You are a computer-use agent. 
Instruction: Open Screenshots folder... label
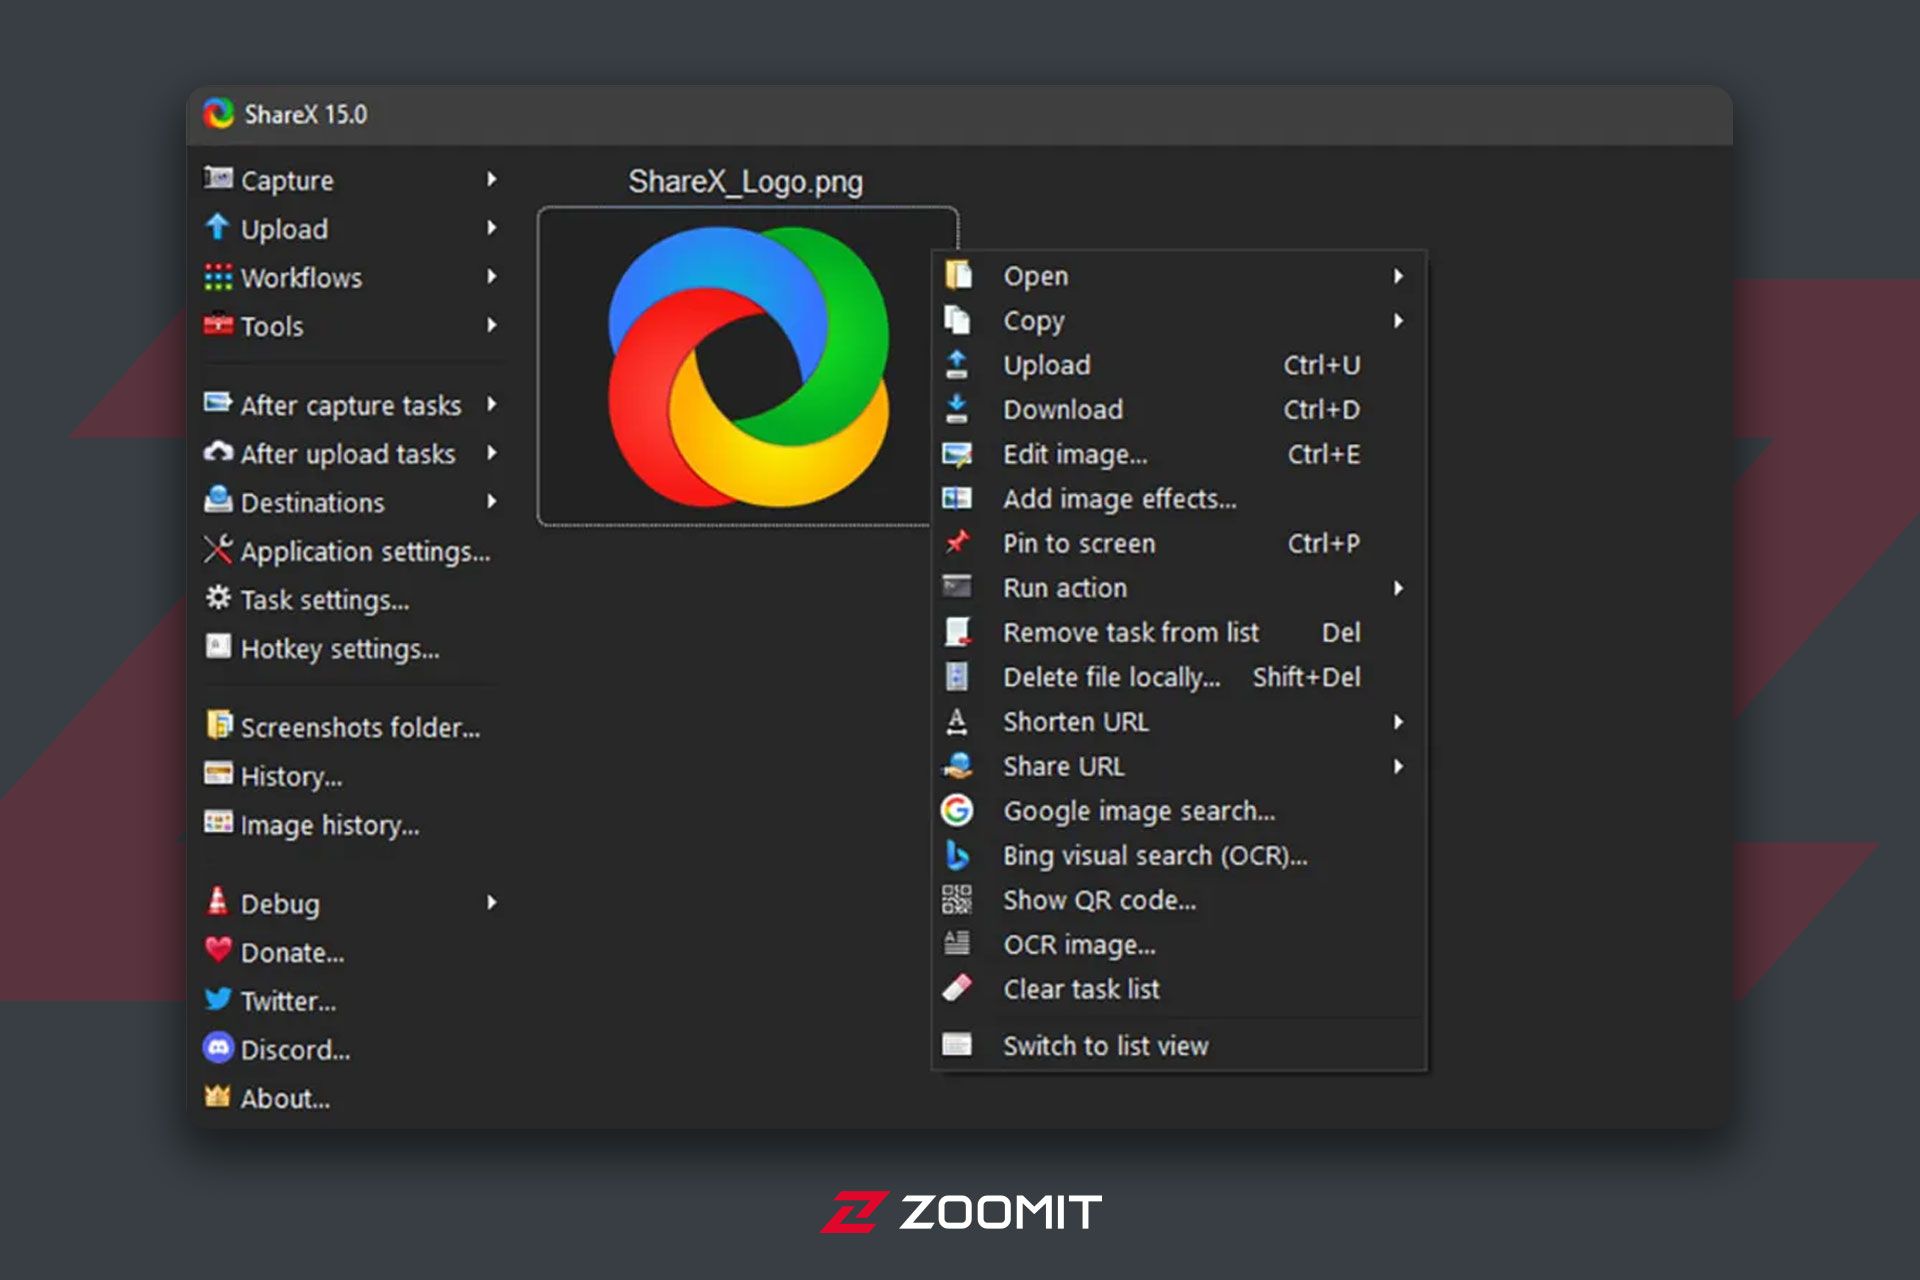click(360, 727)
